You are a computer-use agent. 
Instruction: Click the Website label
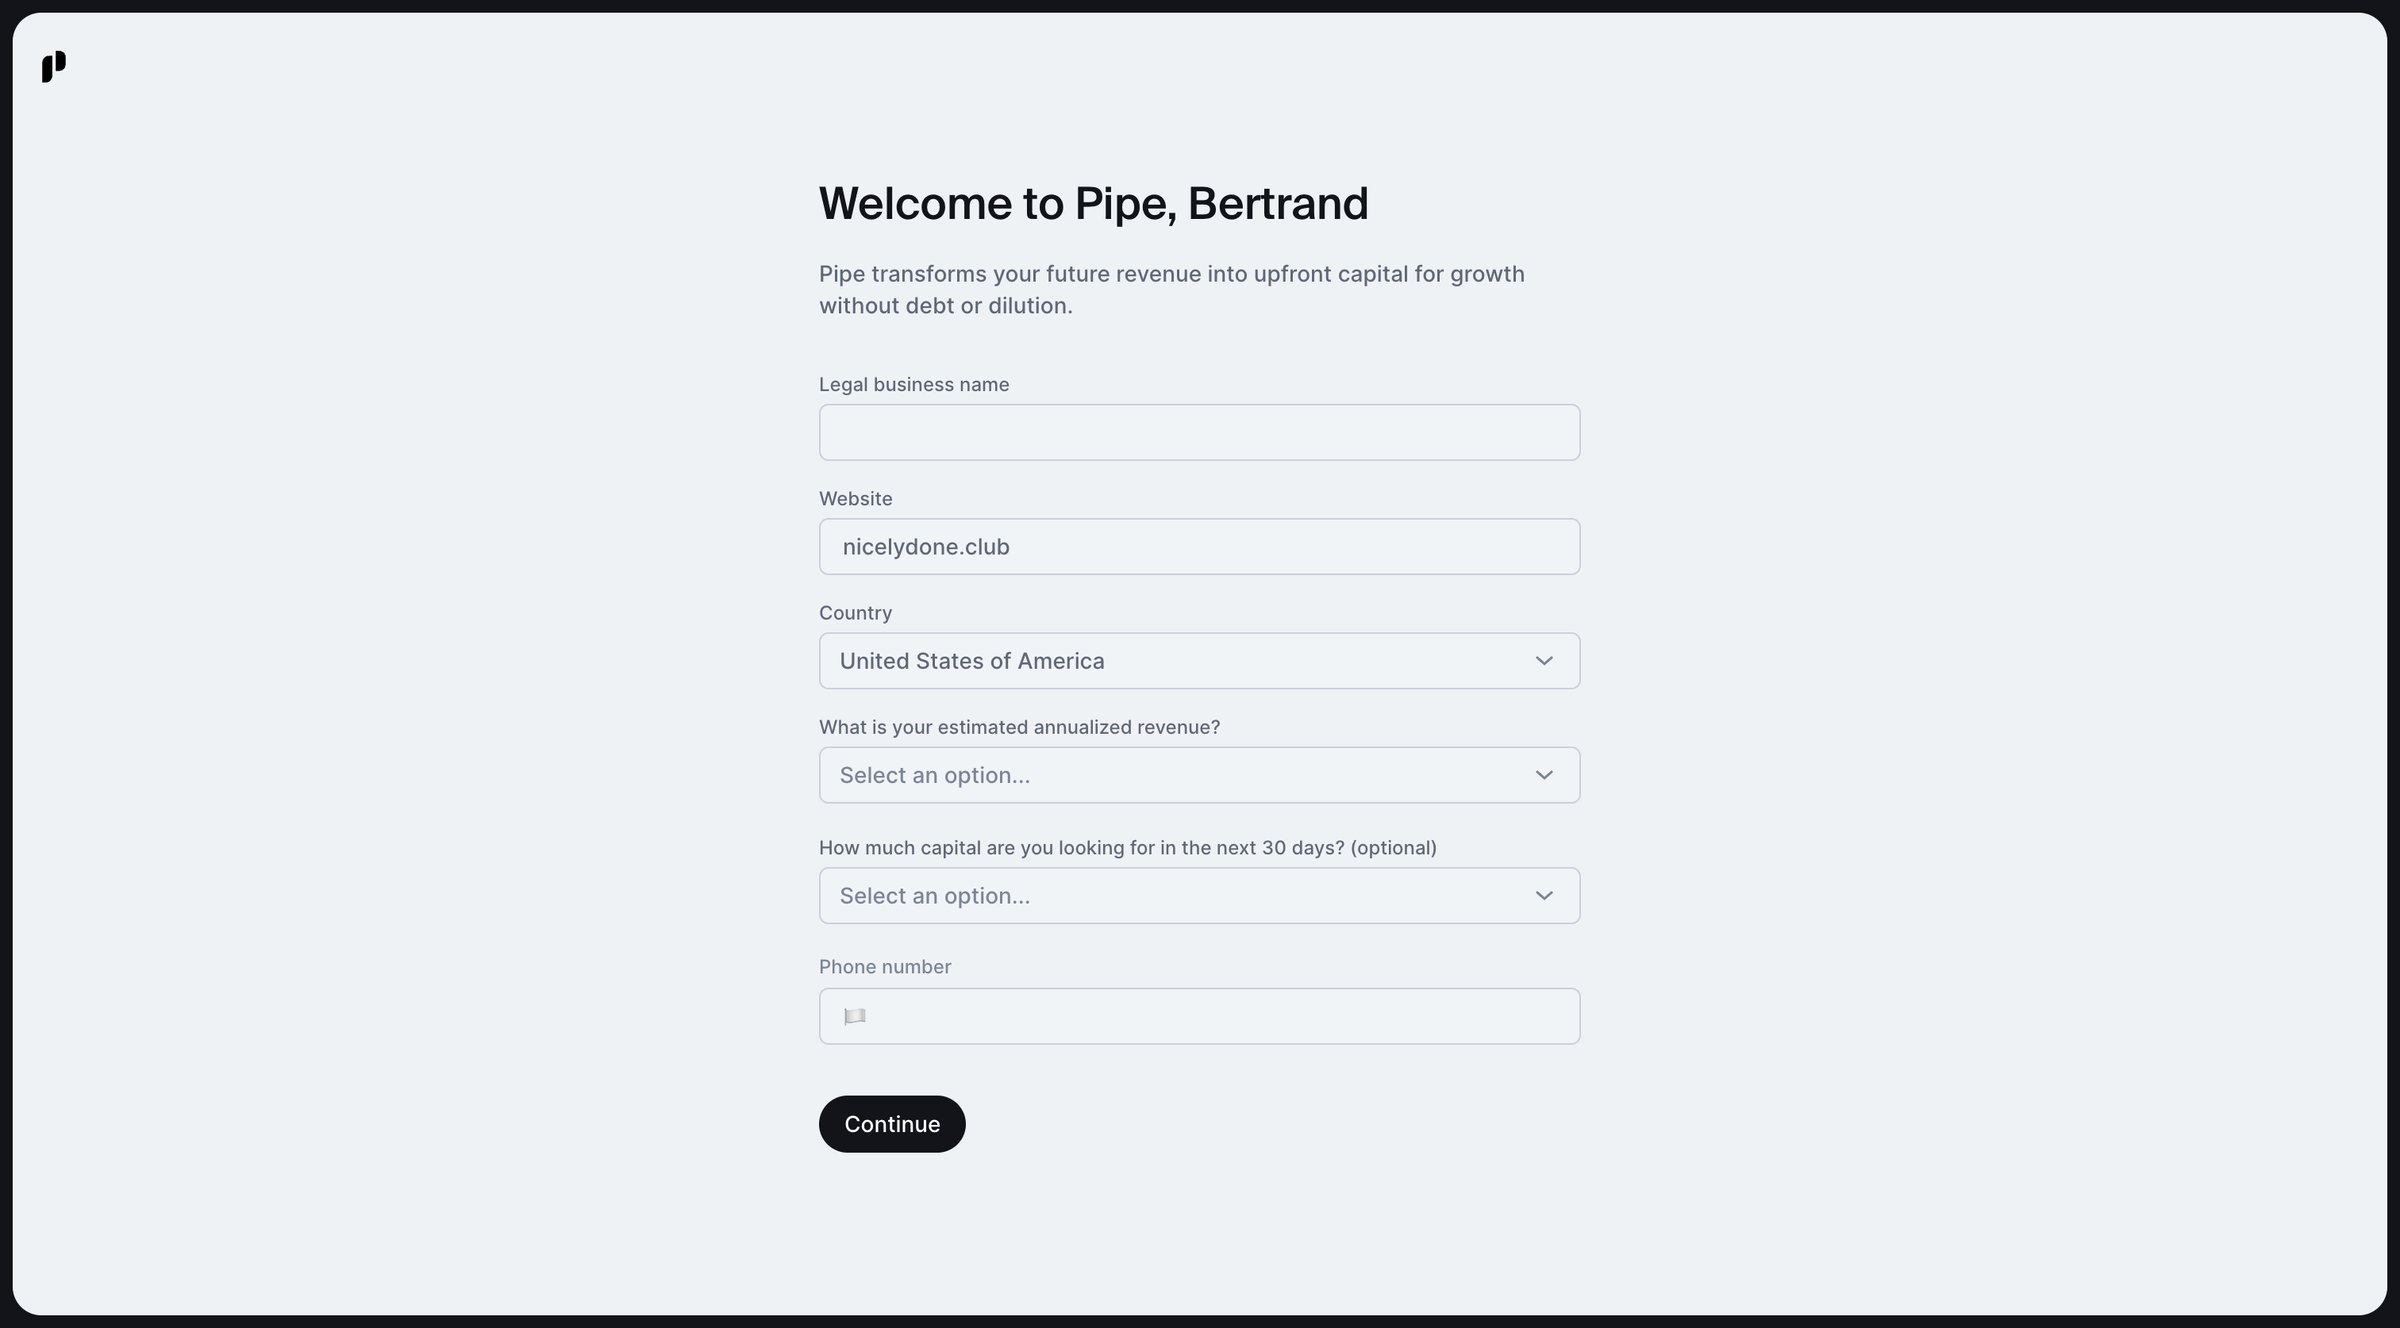856,498
